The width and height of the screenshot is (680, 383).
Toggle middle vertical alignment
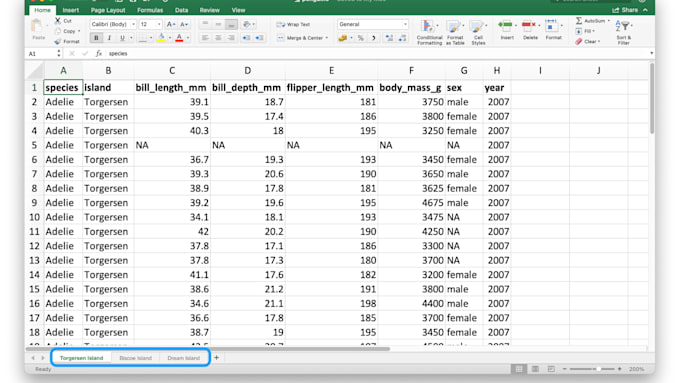(x=218, y=24)
